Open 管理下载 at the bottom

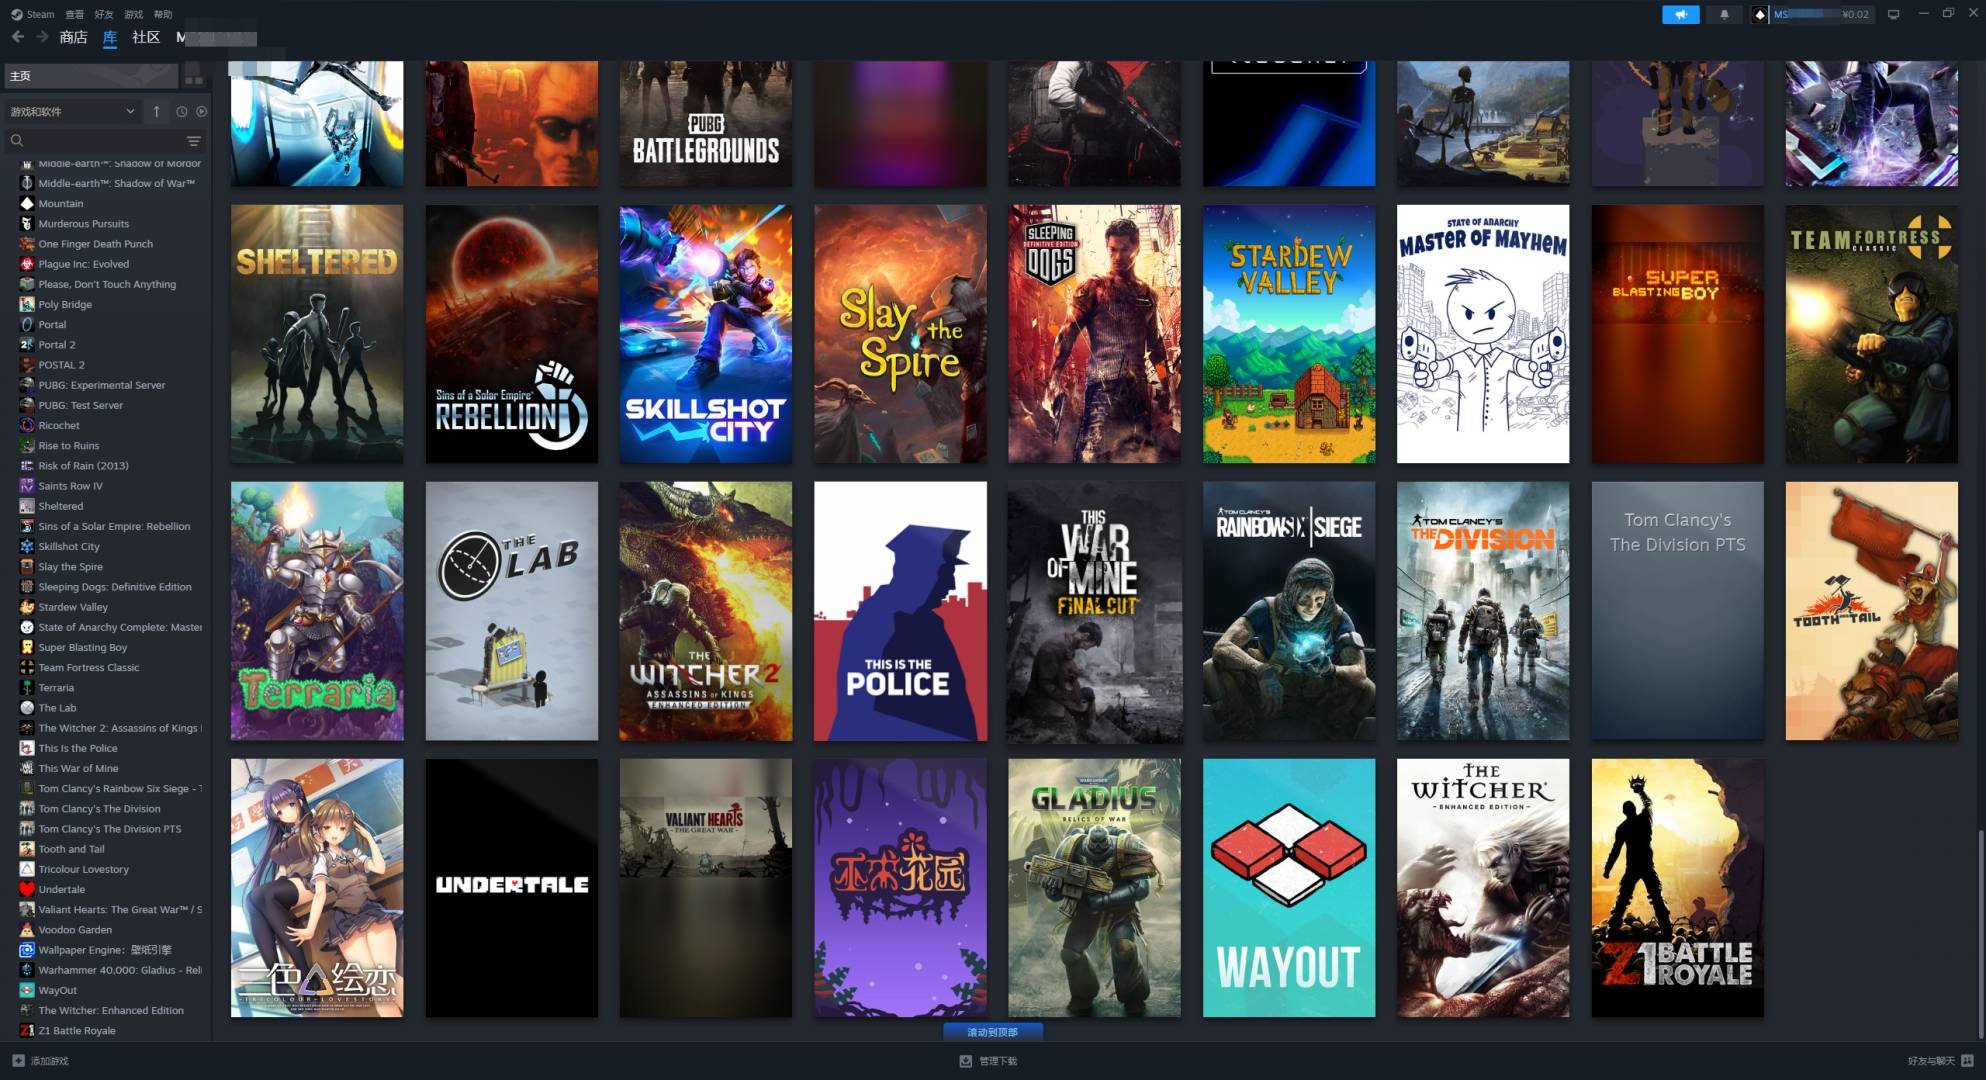pos(998,1060)
